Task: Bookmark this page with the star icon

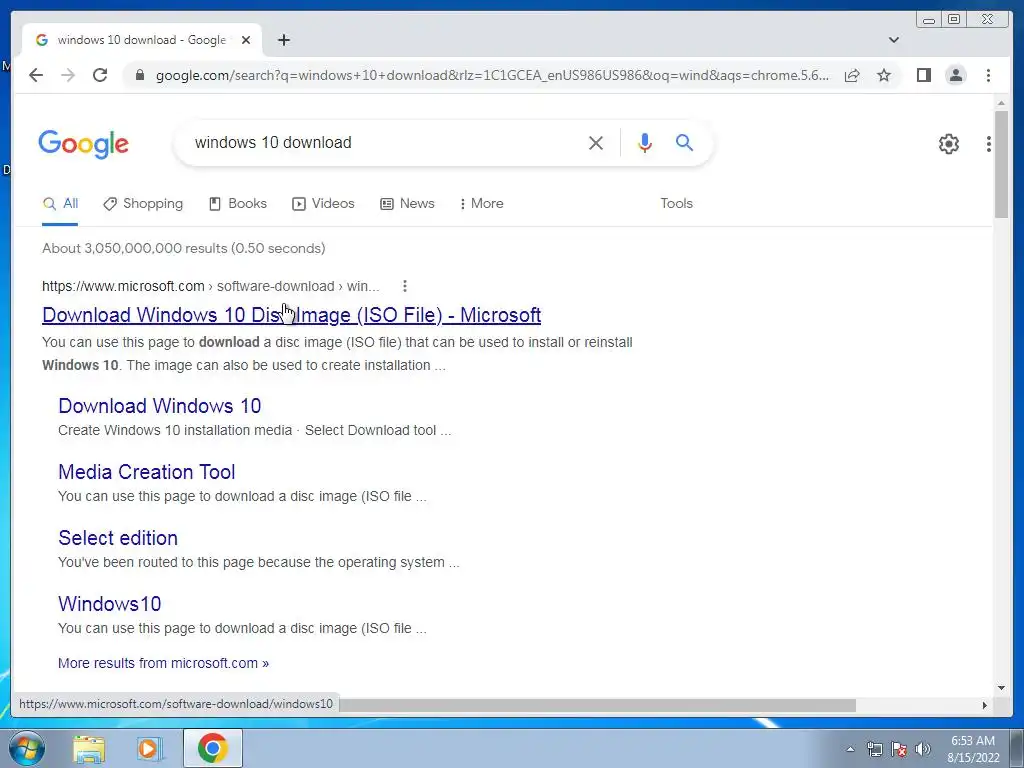Action: coord(884,75)
